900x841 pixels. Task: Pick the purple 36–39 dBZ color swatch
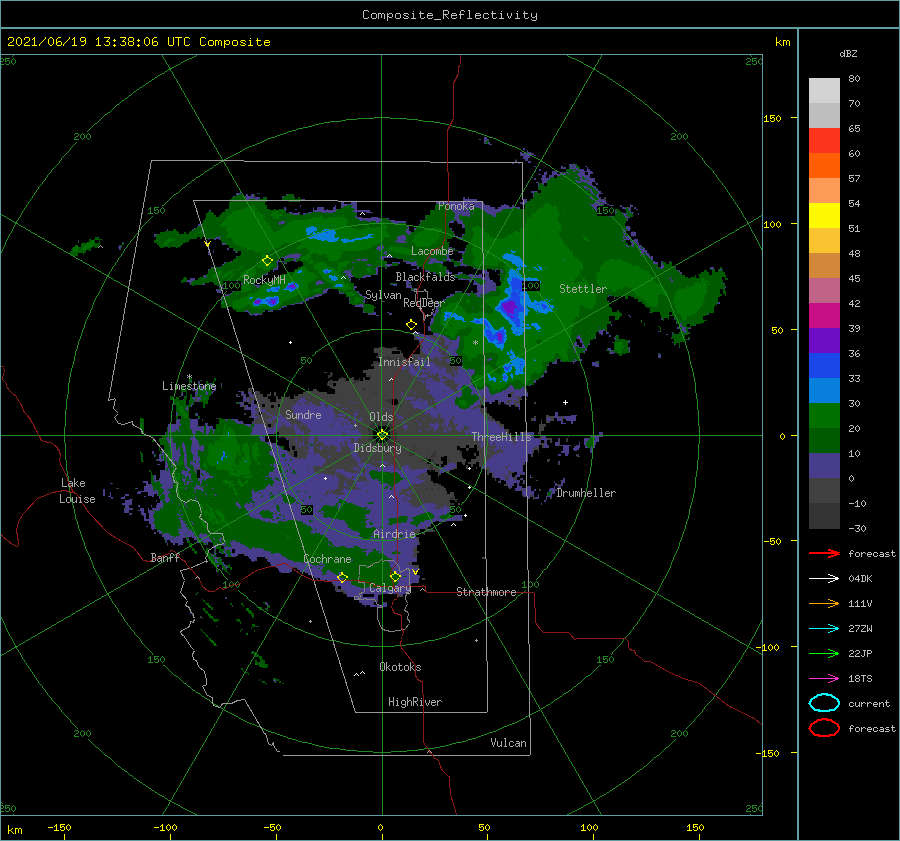824,341
